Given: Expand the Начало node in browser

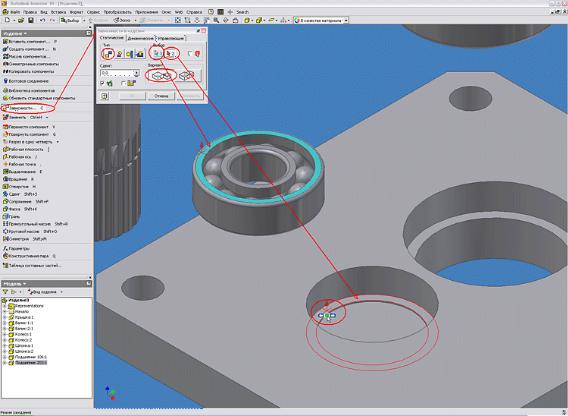Looking at the screenshot, I should click(5, 312).
